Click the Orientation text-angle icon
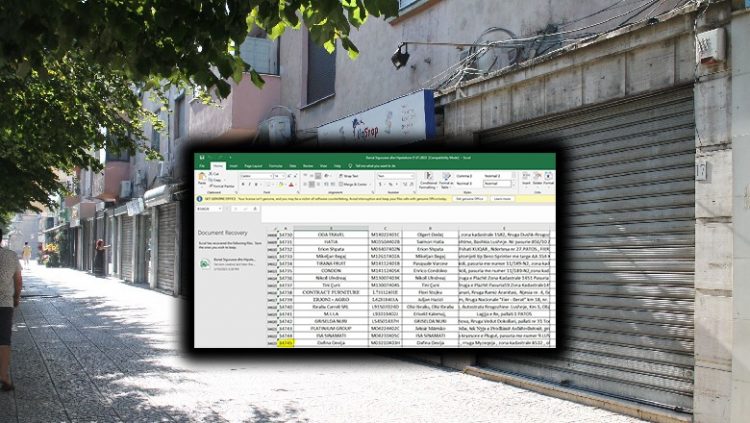750x423 pixels. pos(326,176)
